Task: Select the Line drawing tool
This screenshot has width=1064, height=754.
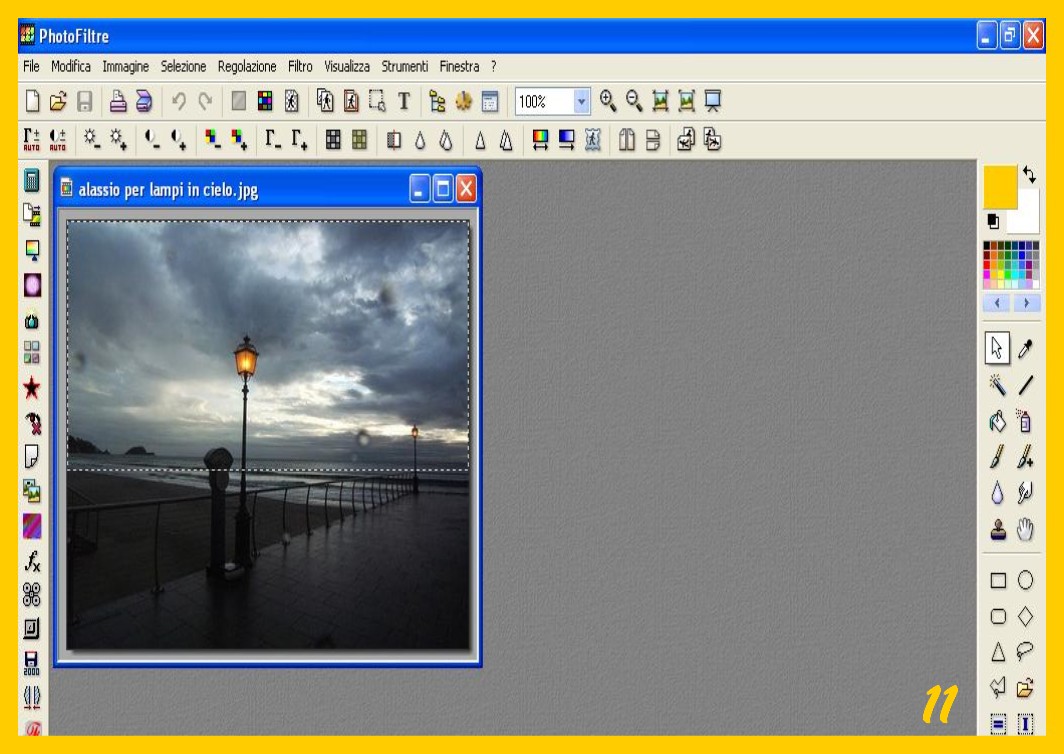Action: click(x=1025, y=385)
